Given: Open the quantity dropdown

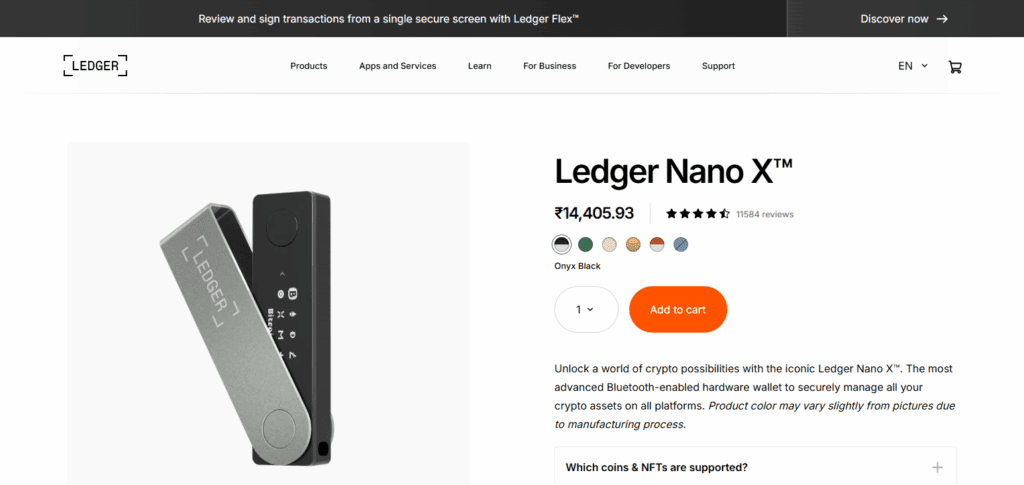Looking at the screenshot, I should click(586, 310).
